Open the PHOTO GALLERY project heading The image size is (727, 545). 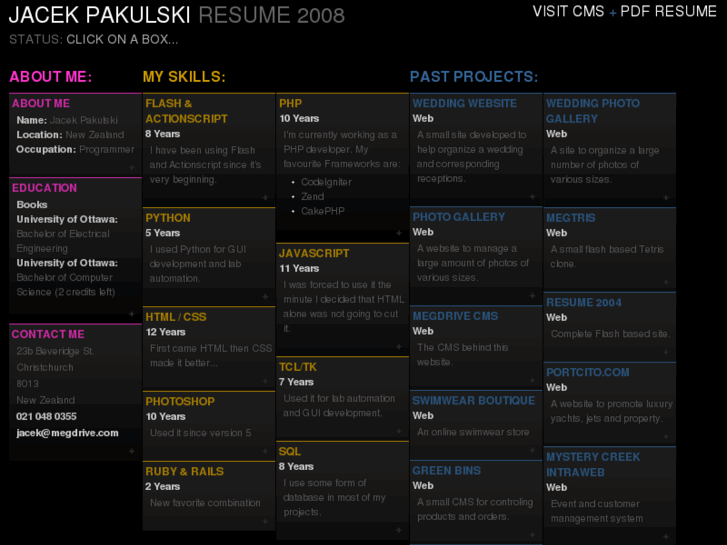click(x=459, y=217)
